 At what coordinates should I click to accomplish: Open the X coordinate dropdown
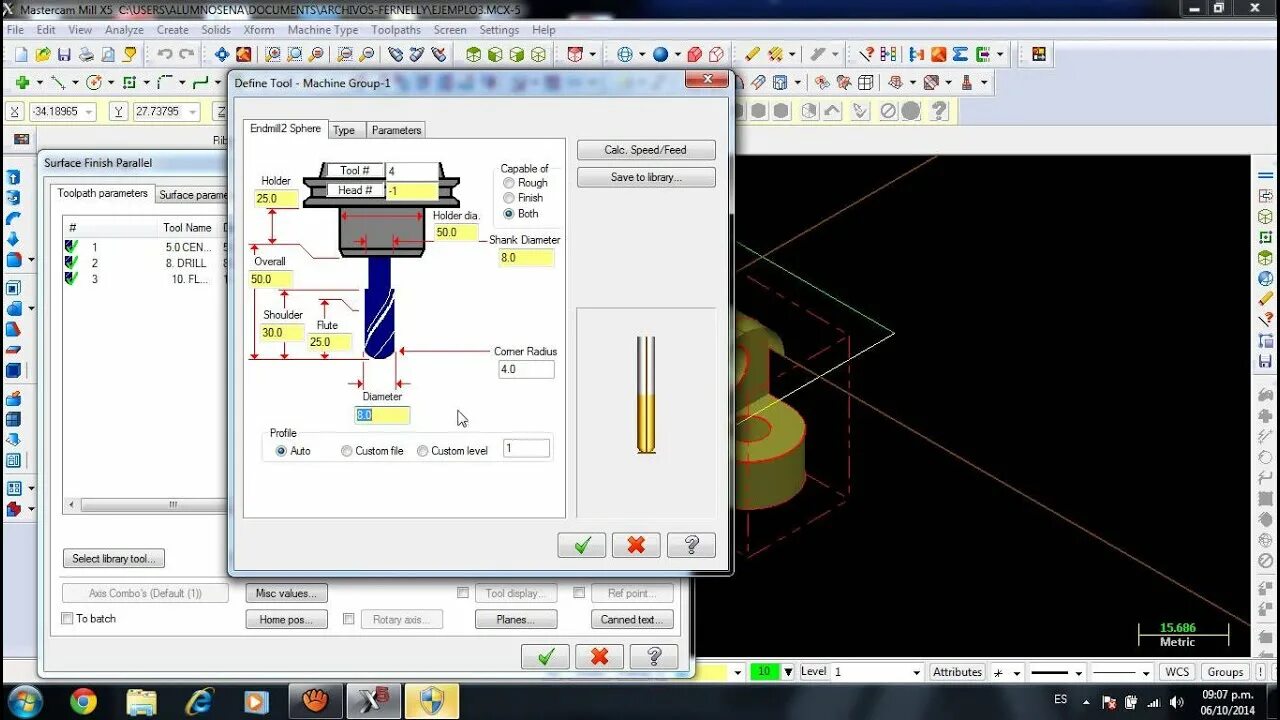click(x=89, y=111)
